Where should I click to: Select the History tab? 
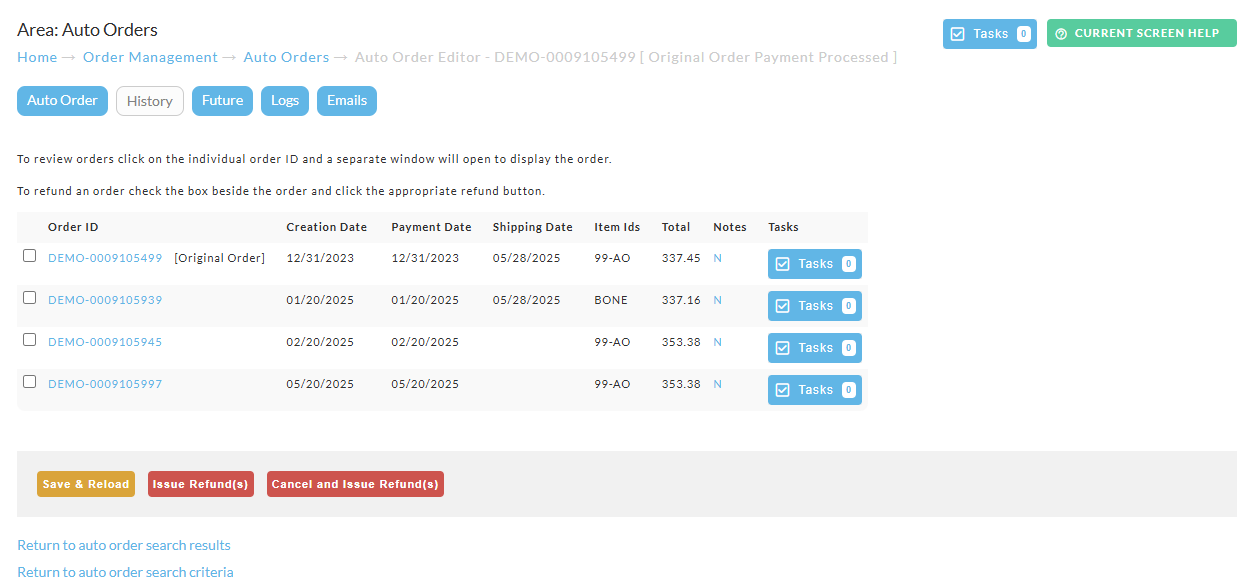coord(150,101)
